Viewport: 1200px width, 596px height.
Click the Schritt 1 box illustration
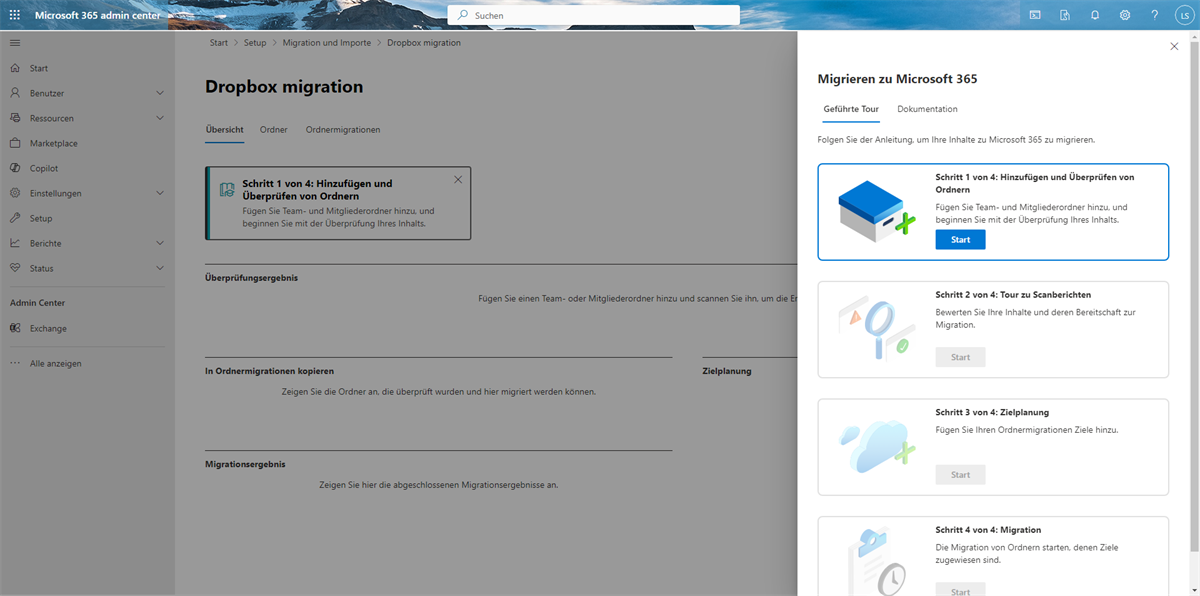click(877, 212)
